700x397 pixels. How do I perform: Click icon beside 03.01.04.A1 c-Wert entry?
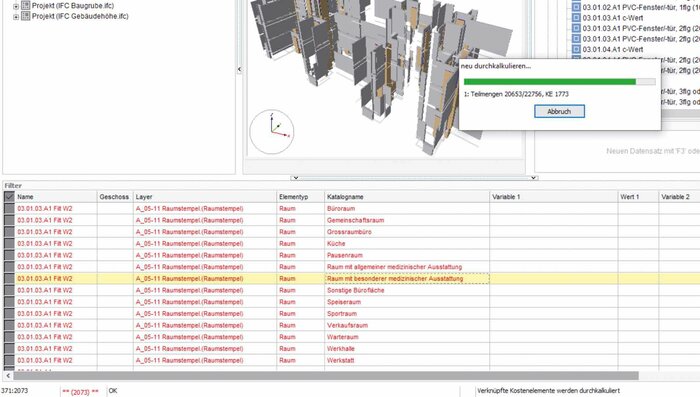click(x=576, y=49)
